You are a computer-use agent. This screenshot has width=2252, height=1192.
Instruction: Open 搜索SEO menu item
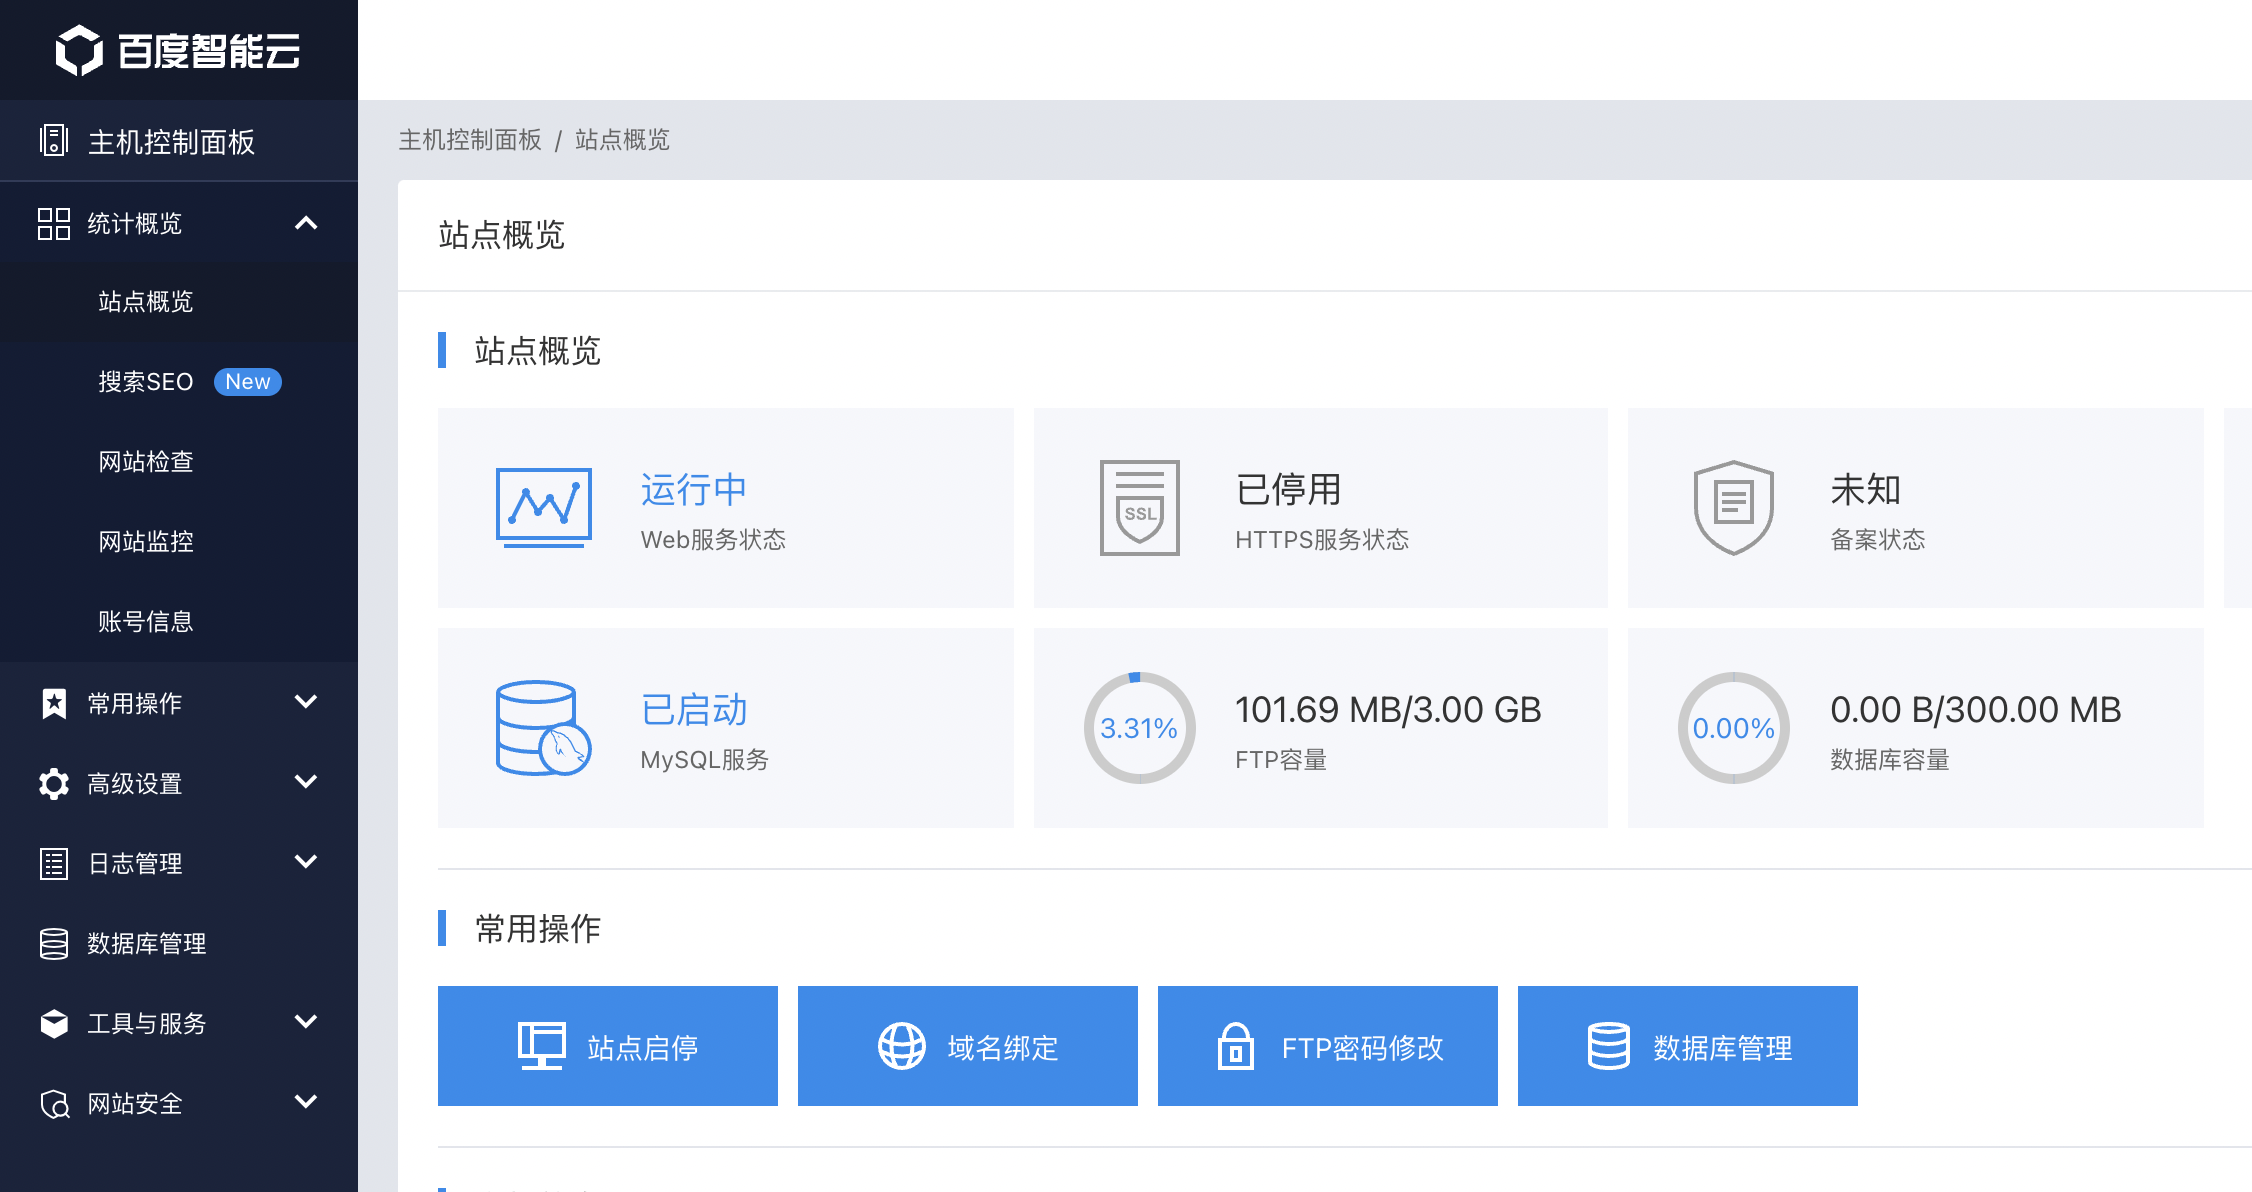179,382
